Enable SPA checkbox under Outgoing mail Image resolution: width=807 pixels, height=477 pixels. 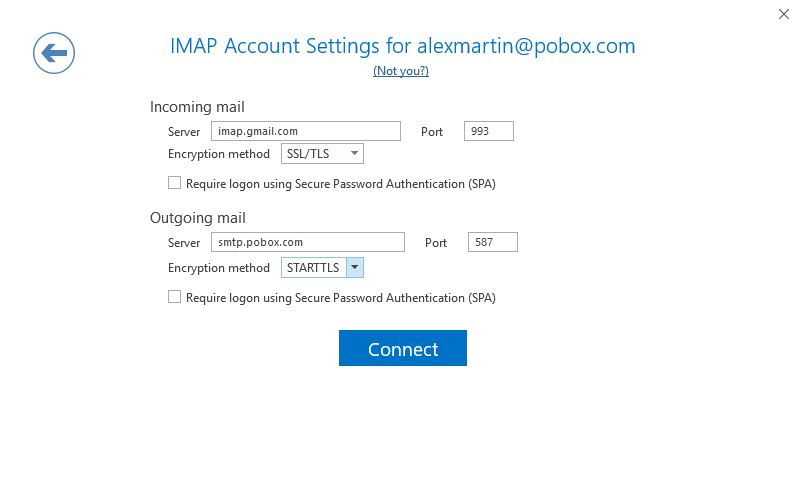point(174,297)
